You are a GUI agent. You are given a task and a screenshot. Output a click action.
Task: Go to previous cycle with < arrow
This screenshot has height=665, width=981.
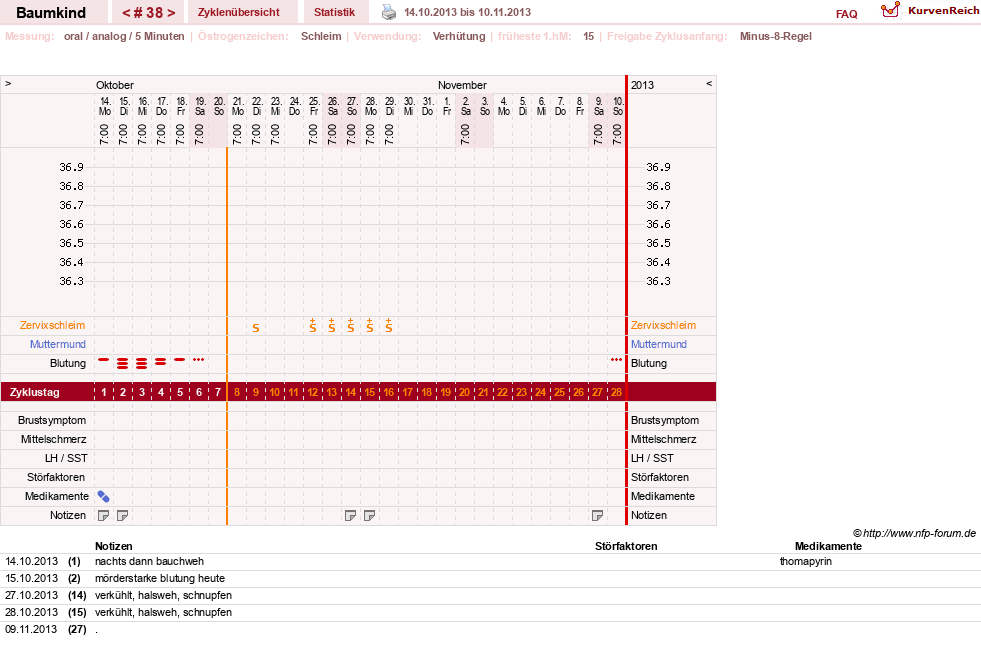126,13
